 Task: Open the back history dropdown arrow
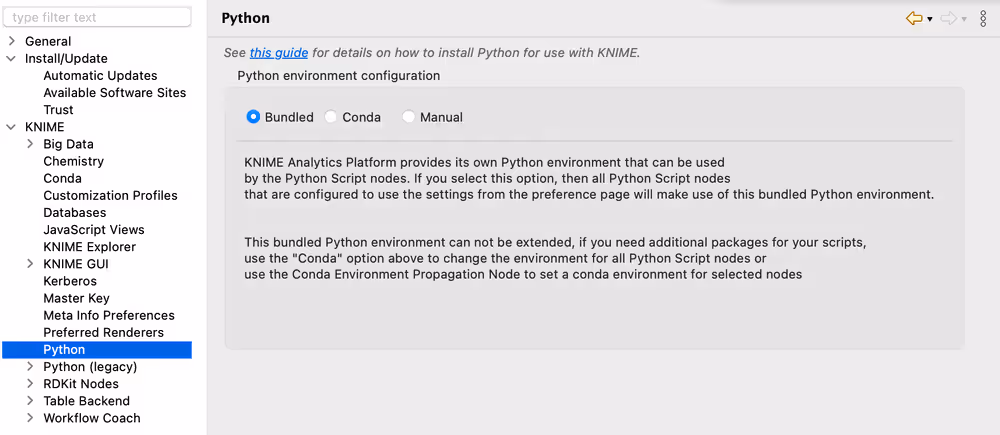(930, 19)
